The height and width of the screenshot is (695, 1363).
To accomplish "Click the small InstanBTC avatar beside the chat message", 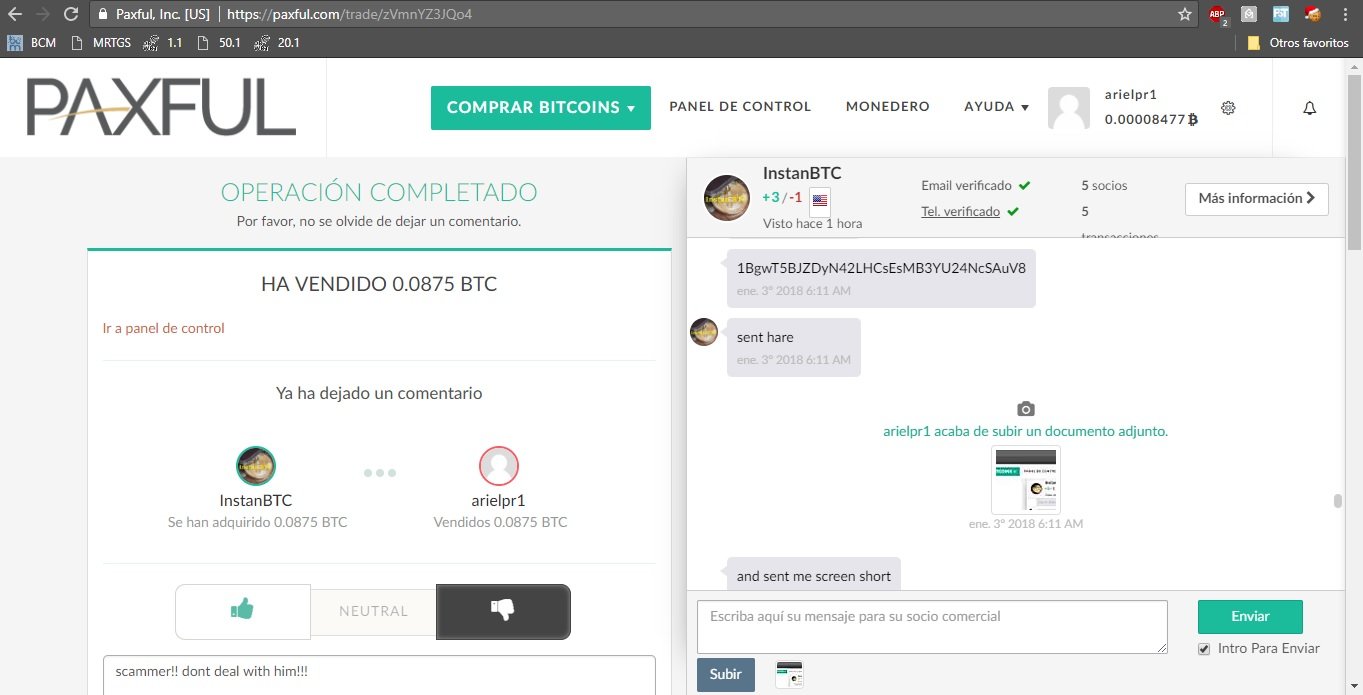I will [x=704, y=332].
